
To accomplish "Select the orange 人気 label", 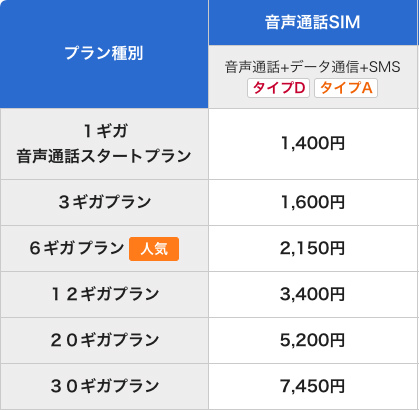I will click(154, 249).
